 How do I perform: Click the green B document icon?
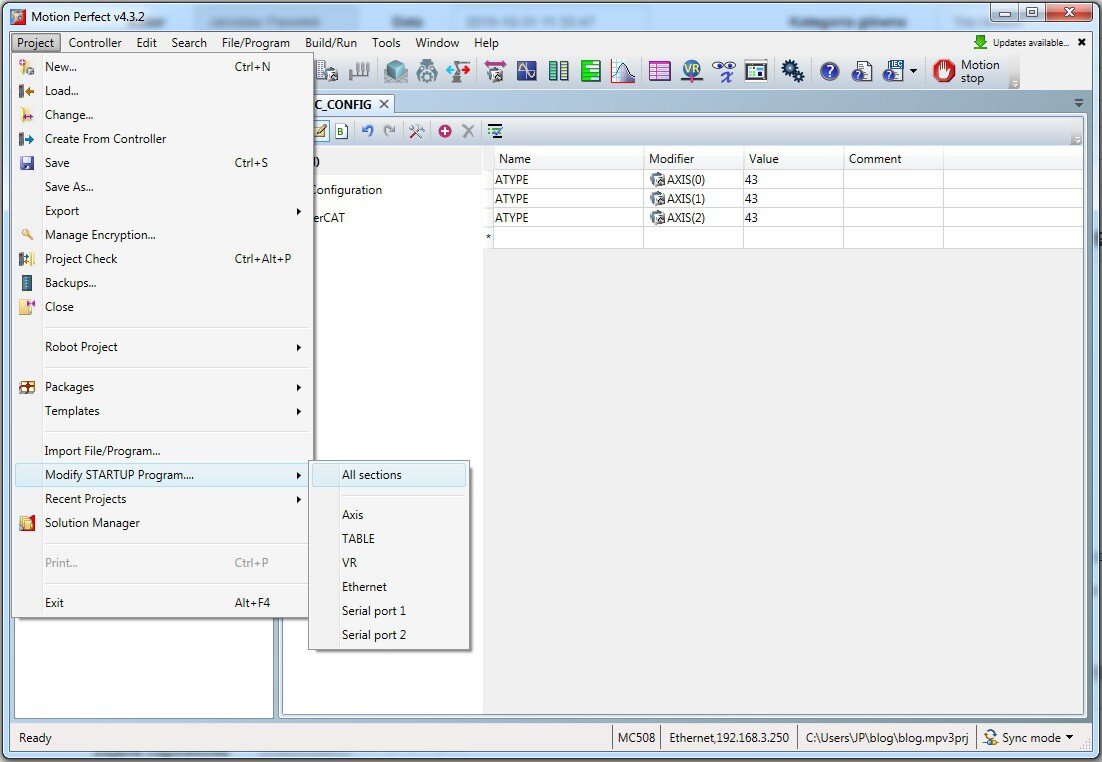342,131
